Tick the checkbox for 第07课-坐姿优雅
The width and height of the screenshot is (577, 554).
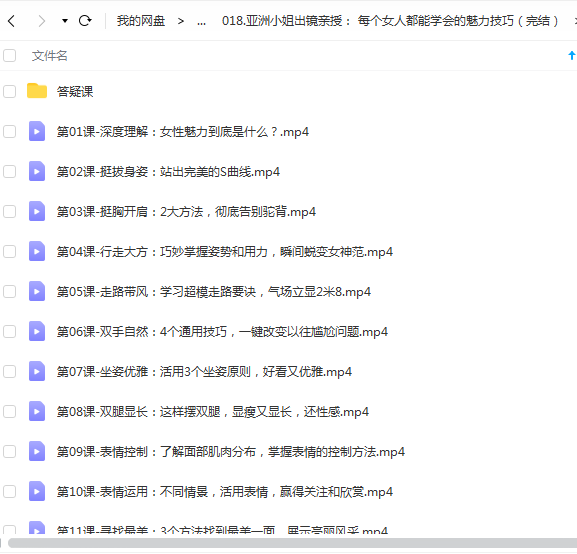pos(10,371)
